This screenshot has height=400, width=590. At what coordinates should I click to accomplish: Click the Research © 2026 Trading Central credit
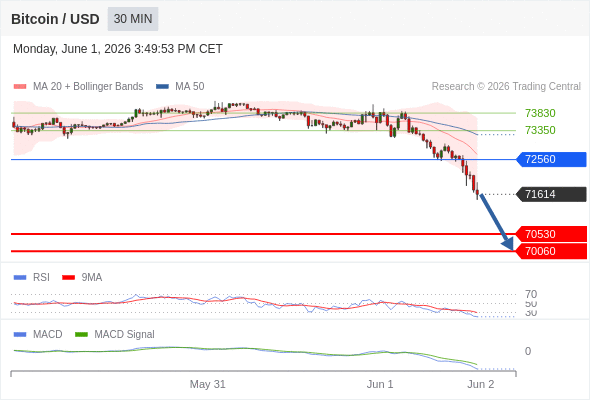506,87
